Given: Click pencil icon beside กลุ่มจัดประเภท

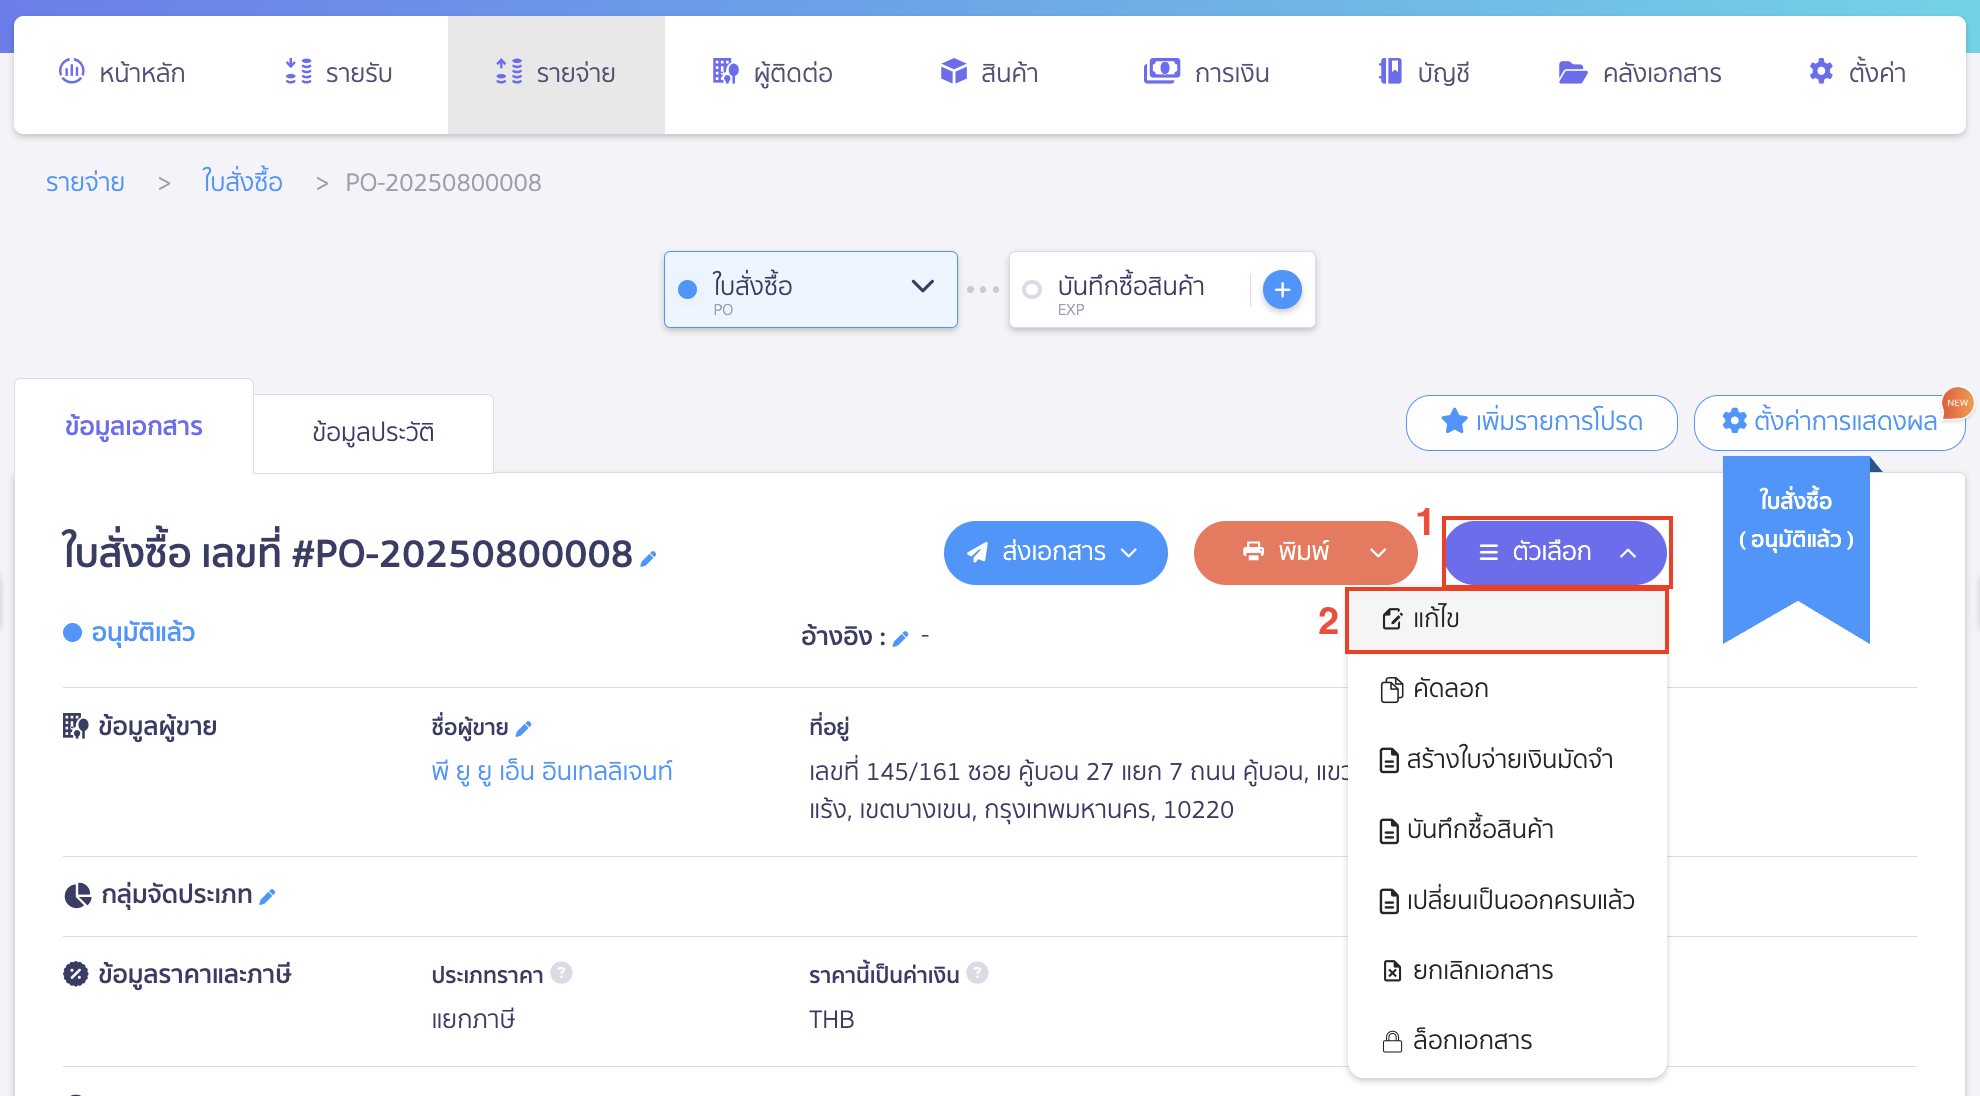Looking at the screenshot, I should tap(267, 897).
